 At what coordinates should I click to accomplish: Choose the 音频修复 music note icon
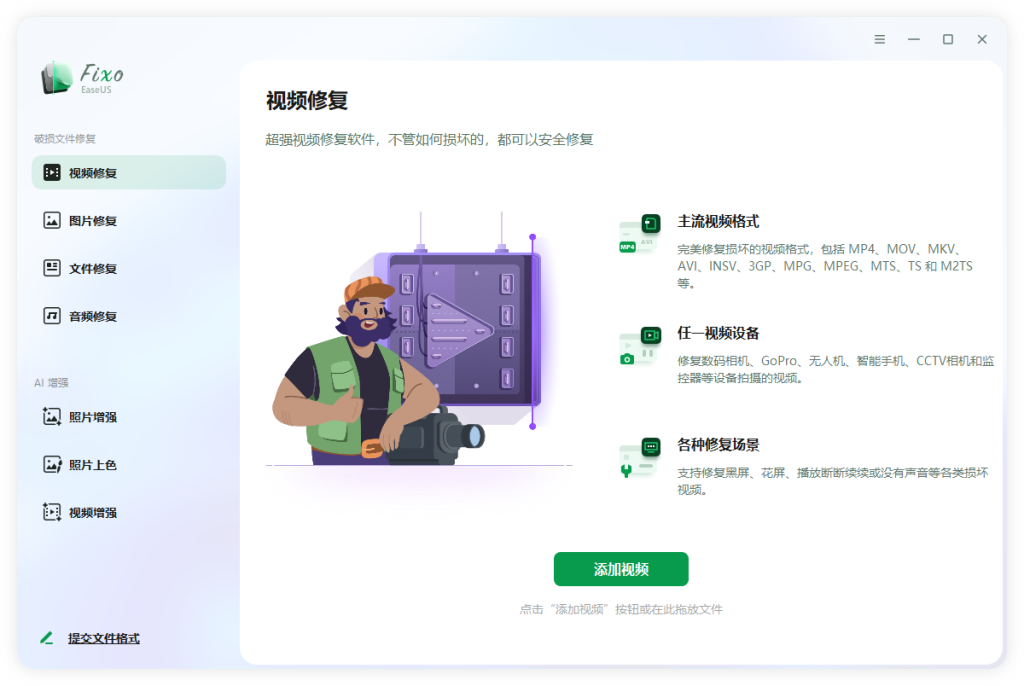pos(52,316)
